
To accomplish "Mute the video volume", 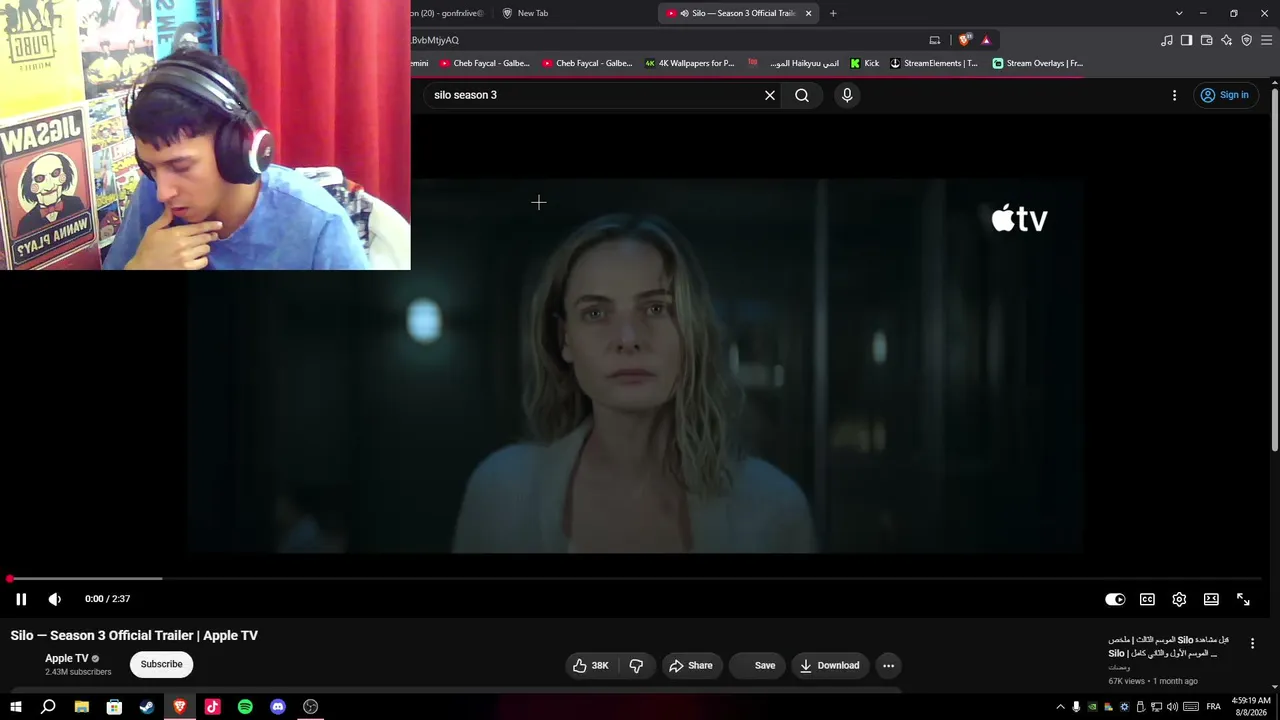I will pos(55,599).
